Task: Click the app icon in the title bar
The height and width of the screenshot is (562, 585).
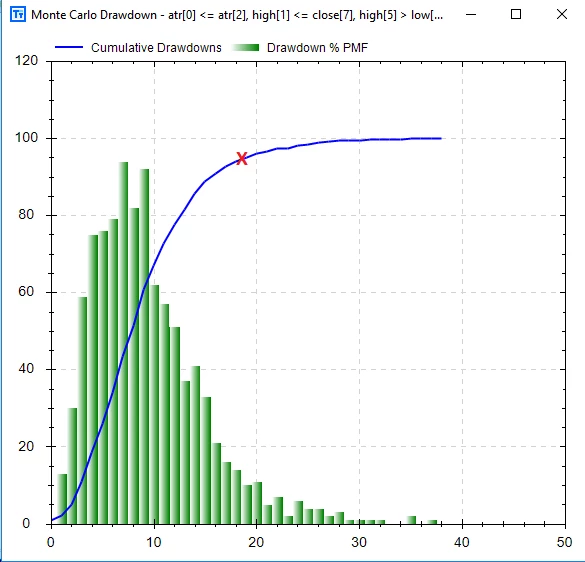Action: (x=18, y=15)
